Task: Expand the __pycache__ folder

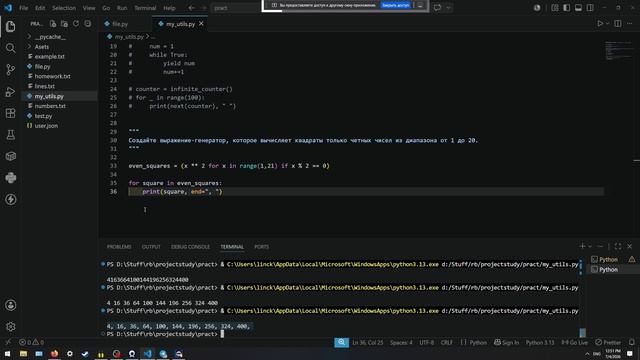Action: (60, 37)
